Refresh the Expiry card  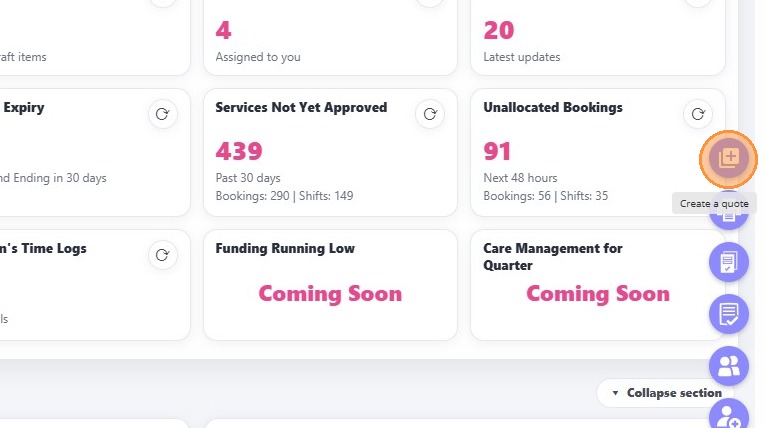pyautogui.click(x=163, y=114)
